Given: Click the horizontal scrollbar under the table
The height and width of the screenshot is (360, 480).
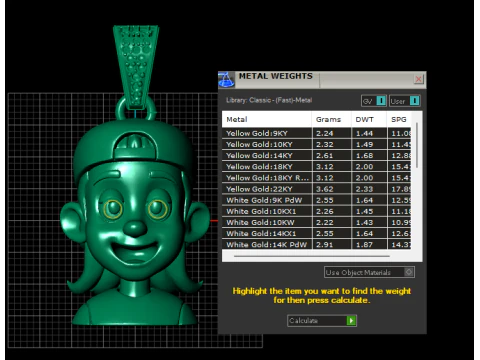Looking at the screenshot, I should [x=312, y=256].
